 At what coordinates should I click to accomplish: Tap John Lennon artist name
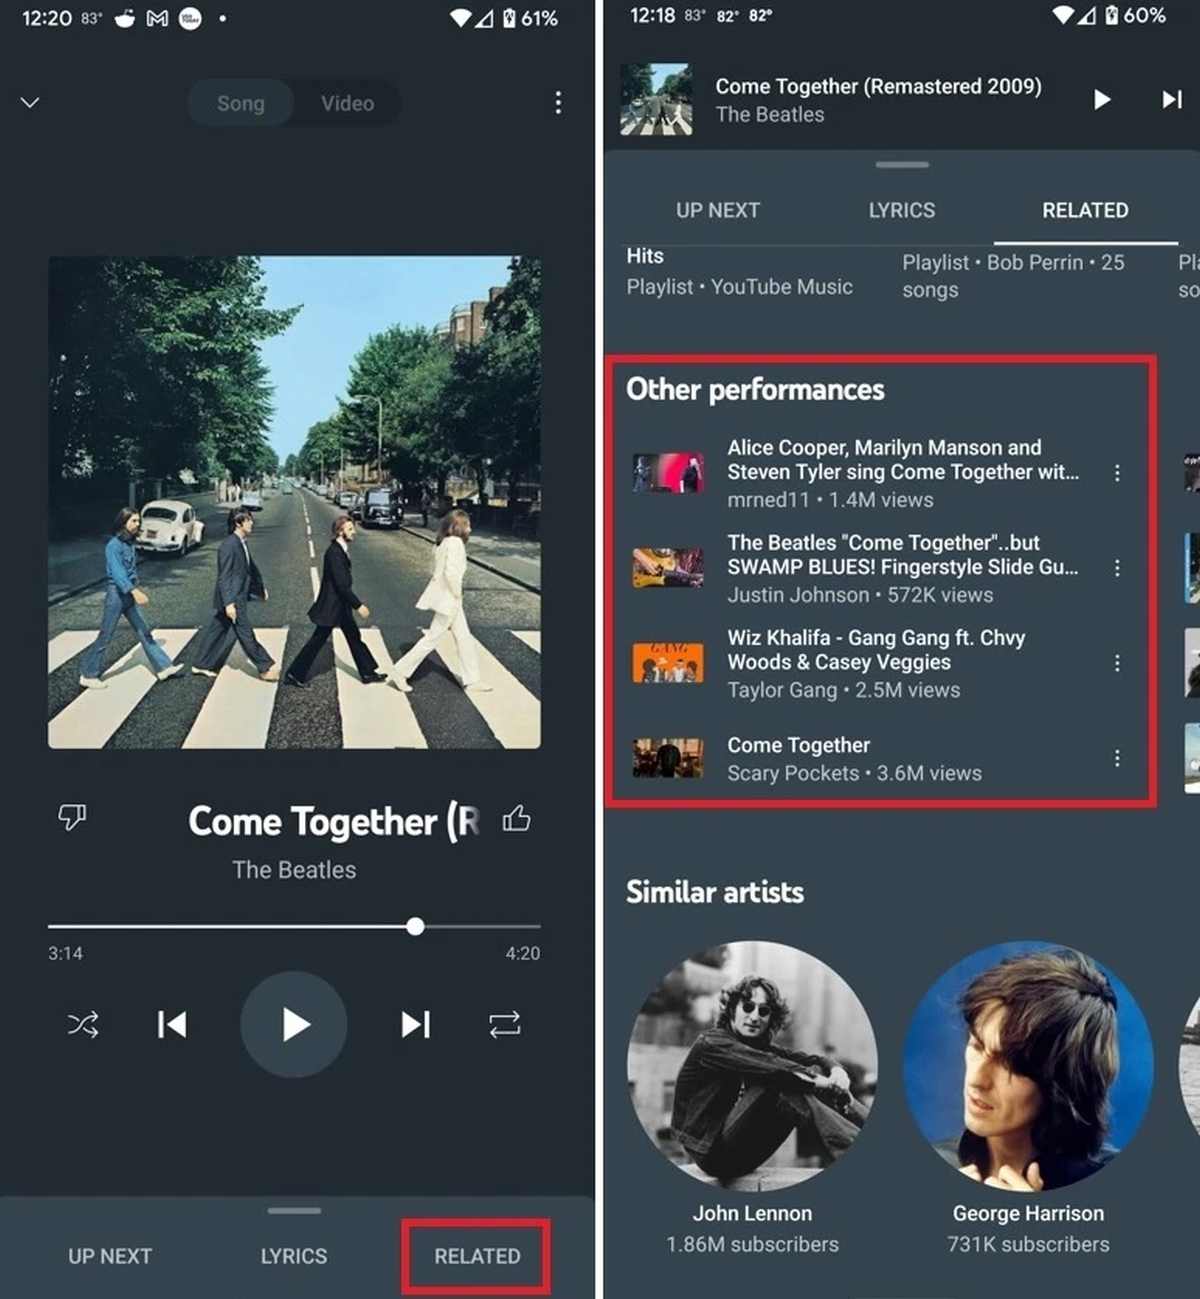pos(752,1213)
